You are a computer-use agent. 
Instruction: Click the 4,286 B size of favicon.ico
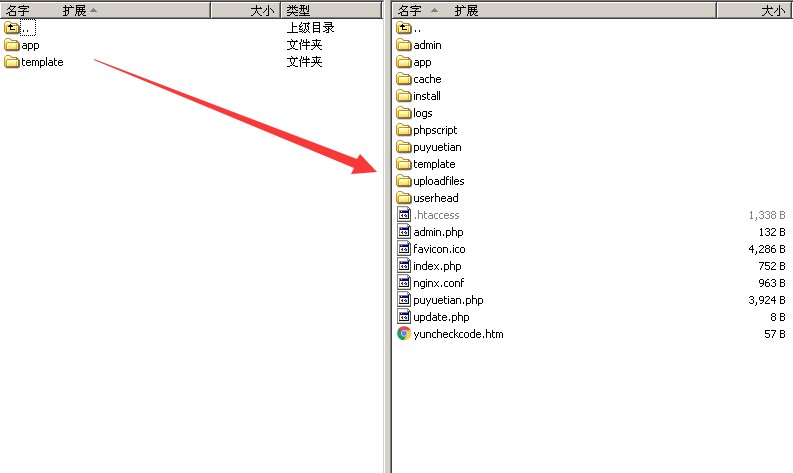(767, 249)
